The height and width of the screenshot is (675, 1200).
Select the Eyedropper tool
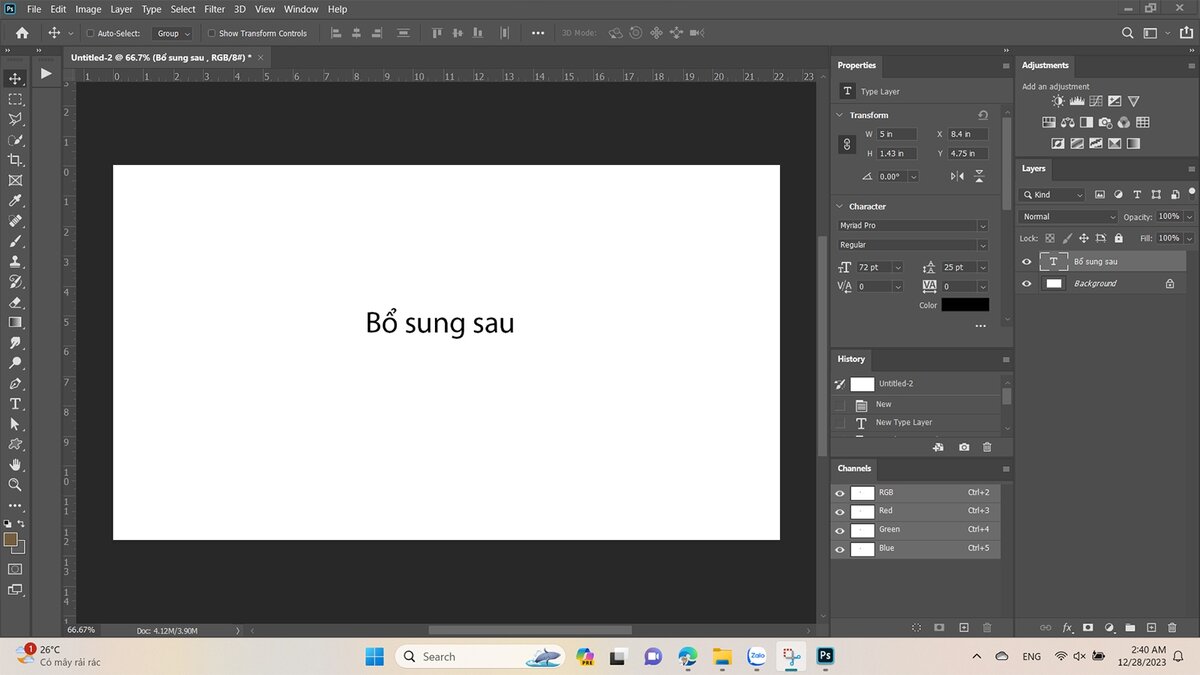tap(15, 201)
